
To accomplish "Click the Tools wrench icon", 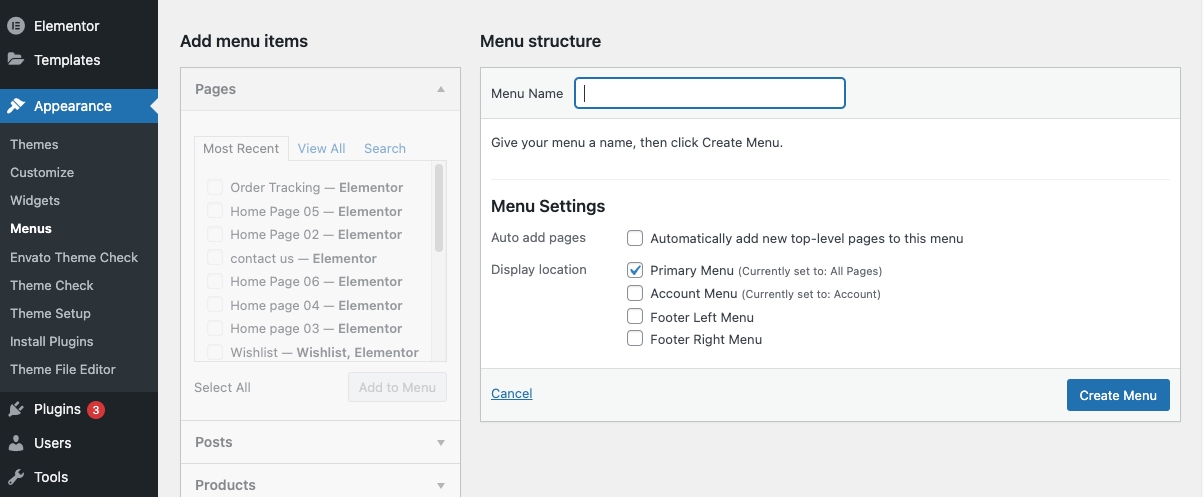I will point(16,477).
